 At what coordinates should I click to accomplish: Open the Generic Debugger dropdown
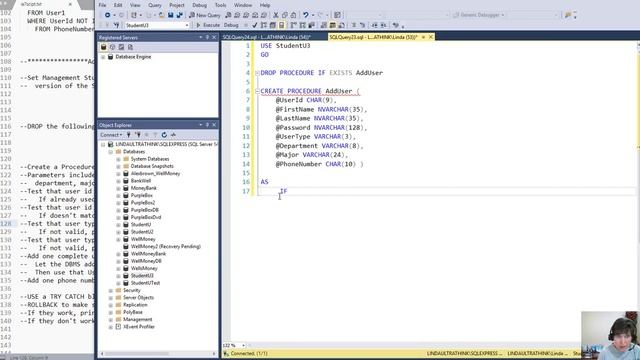503,15
